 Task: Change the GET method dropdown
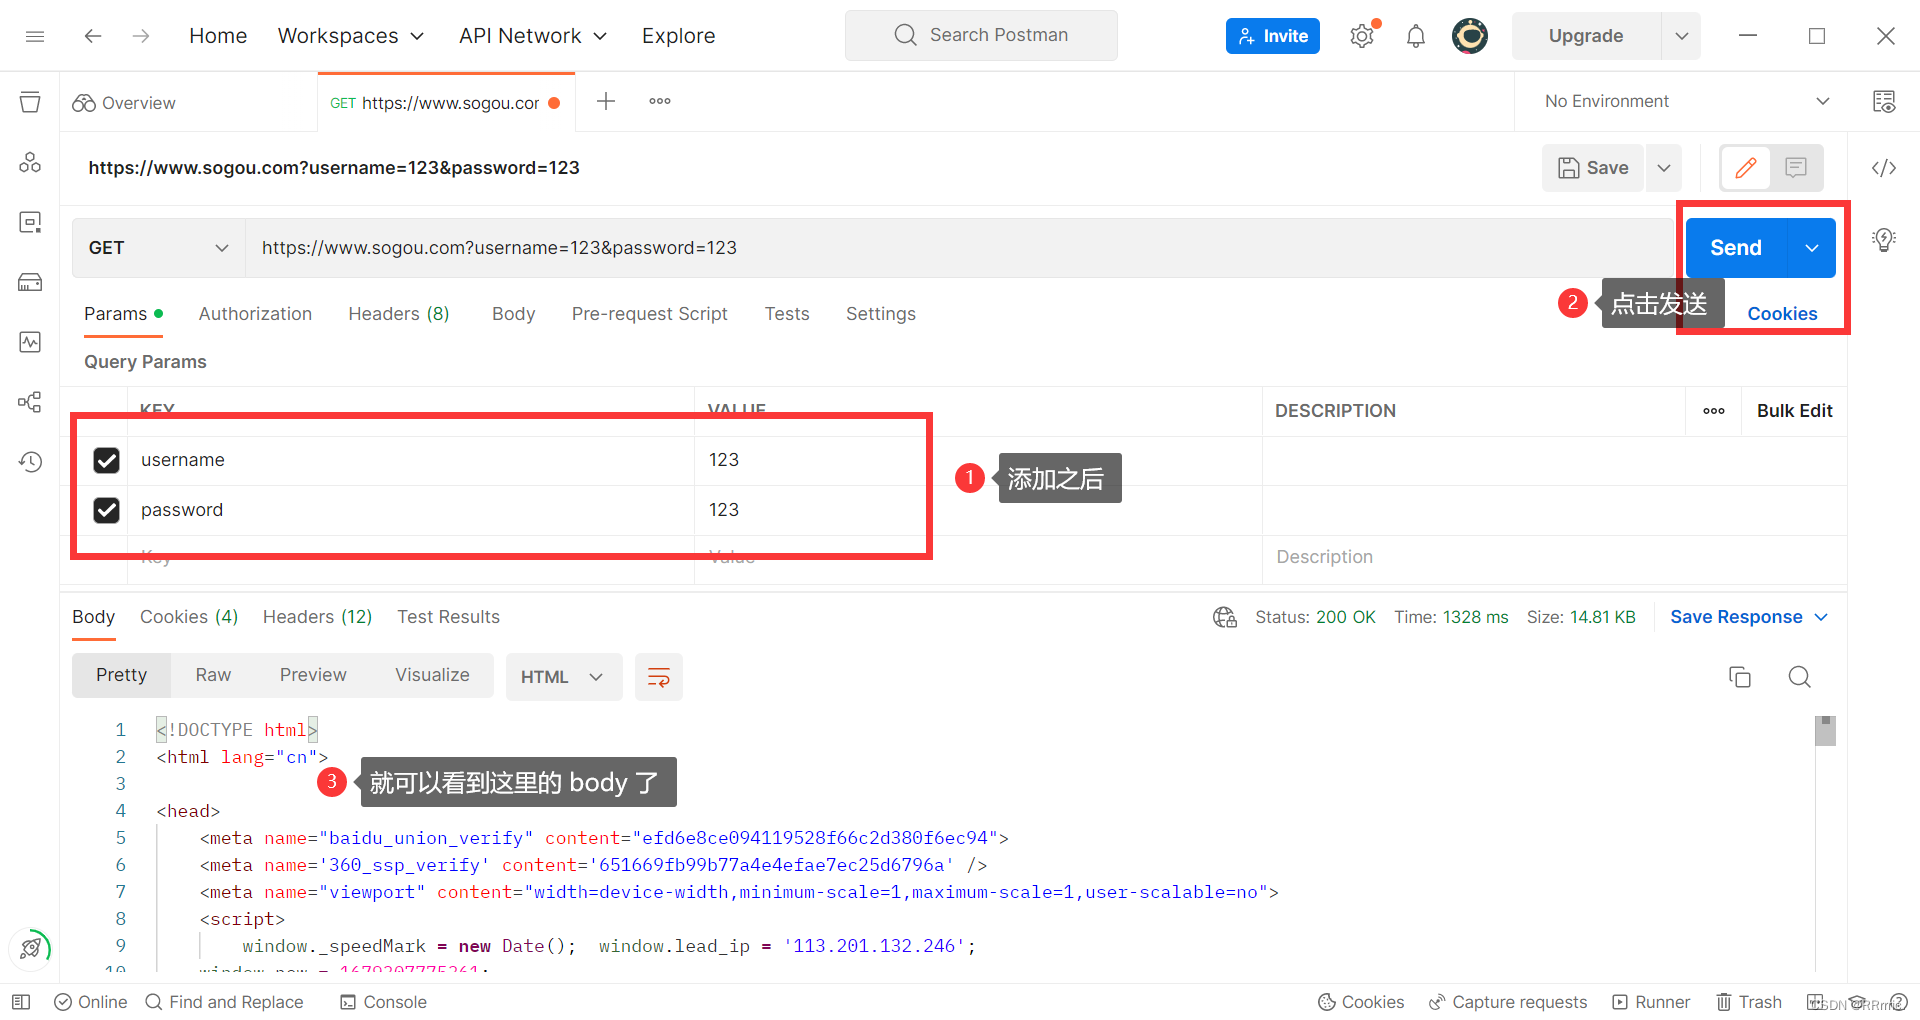click(x=159, y=248)
